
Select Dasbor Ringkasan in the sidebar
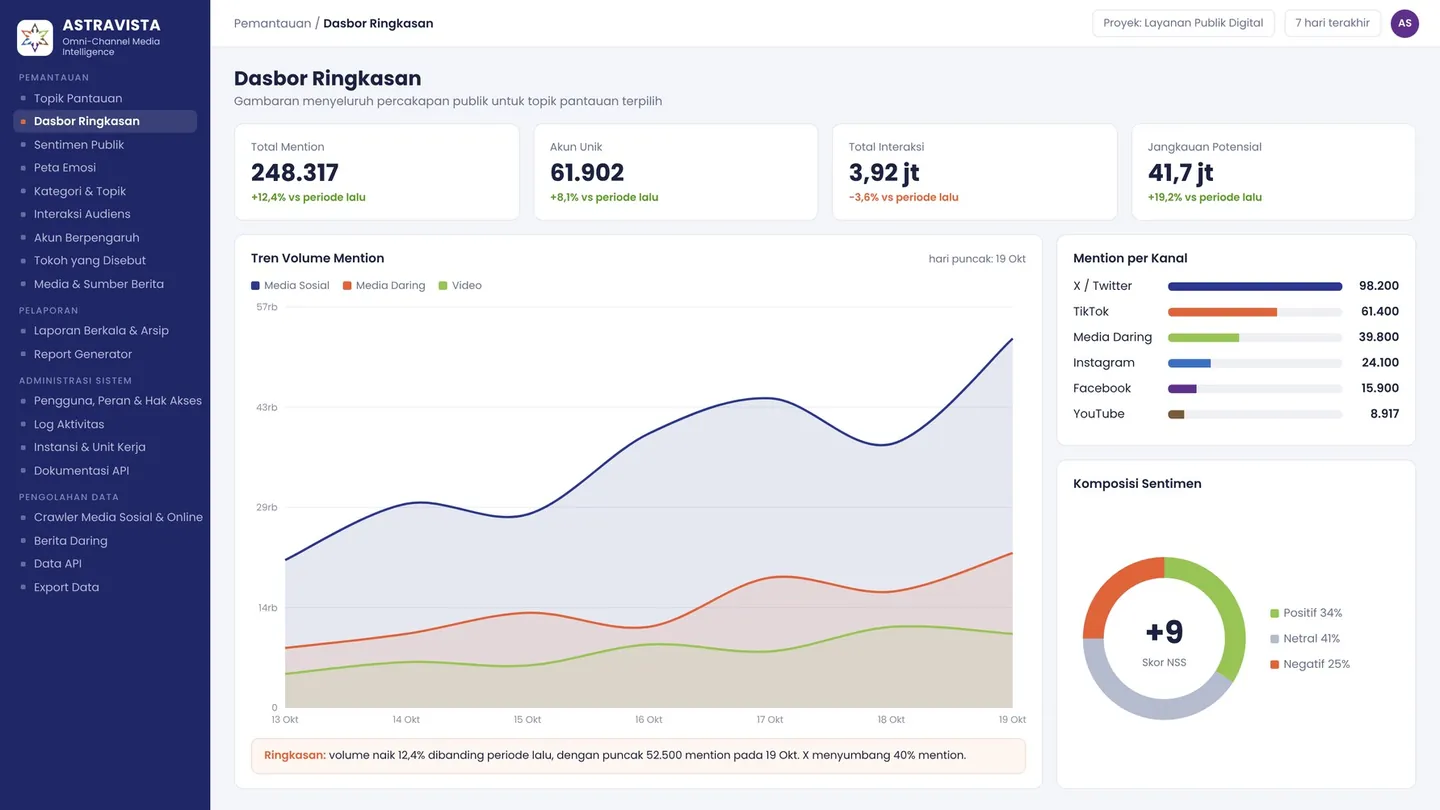coord(105,121)
